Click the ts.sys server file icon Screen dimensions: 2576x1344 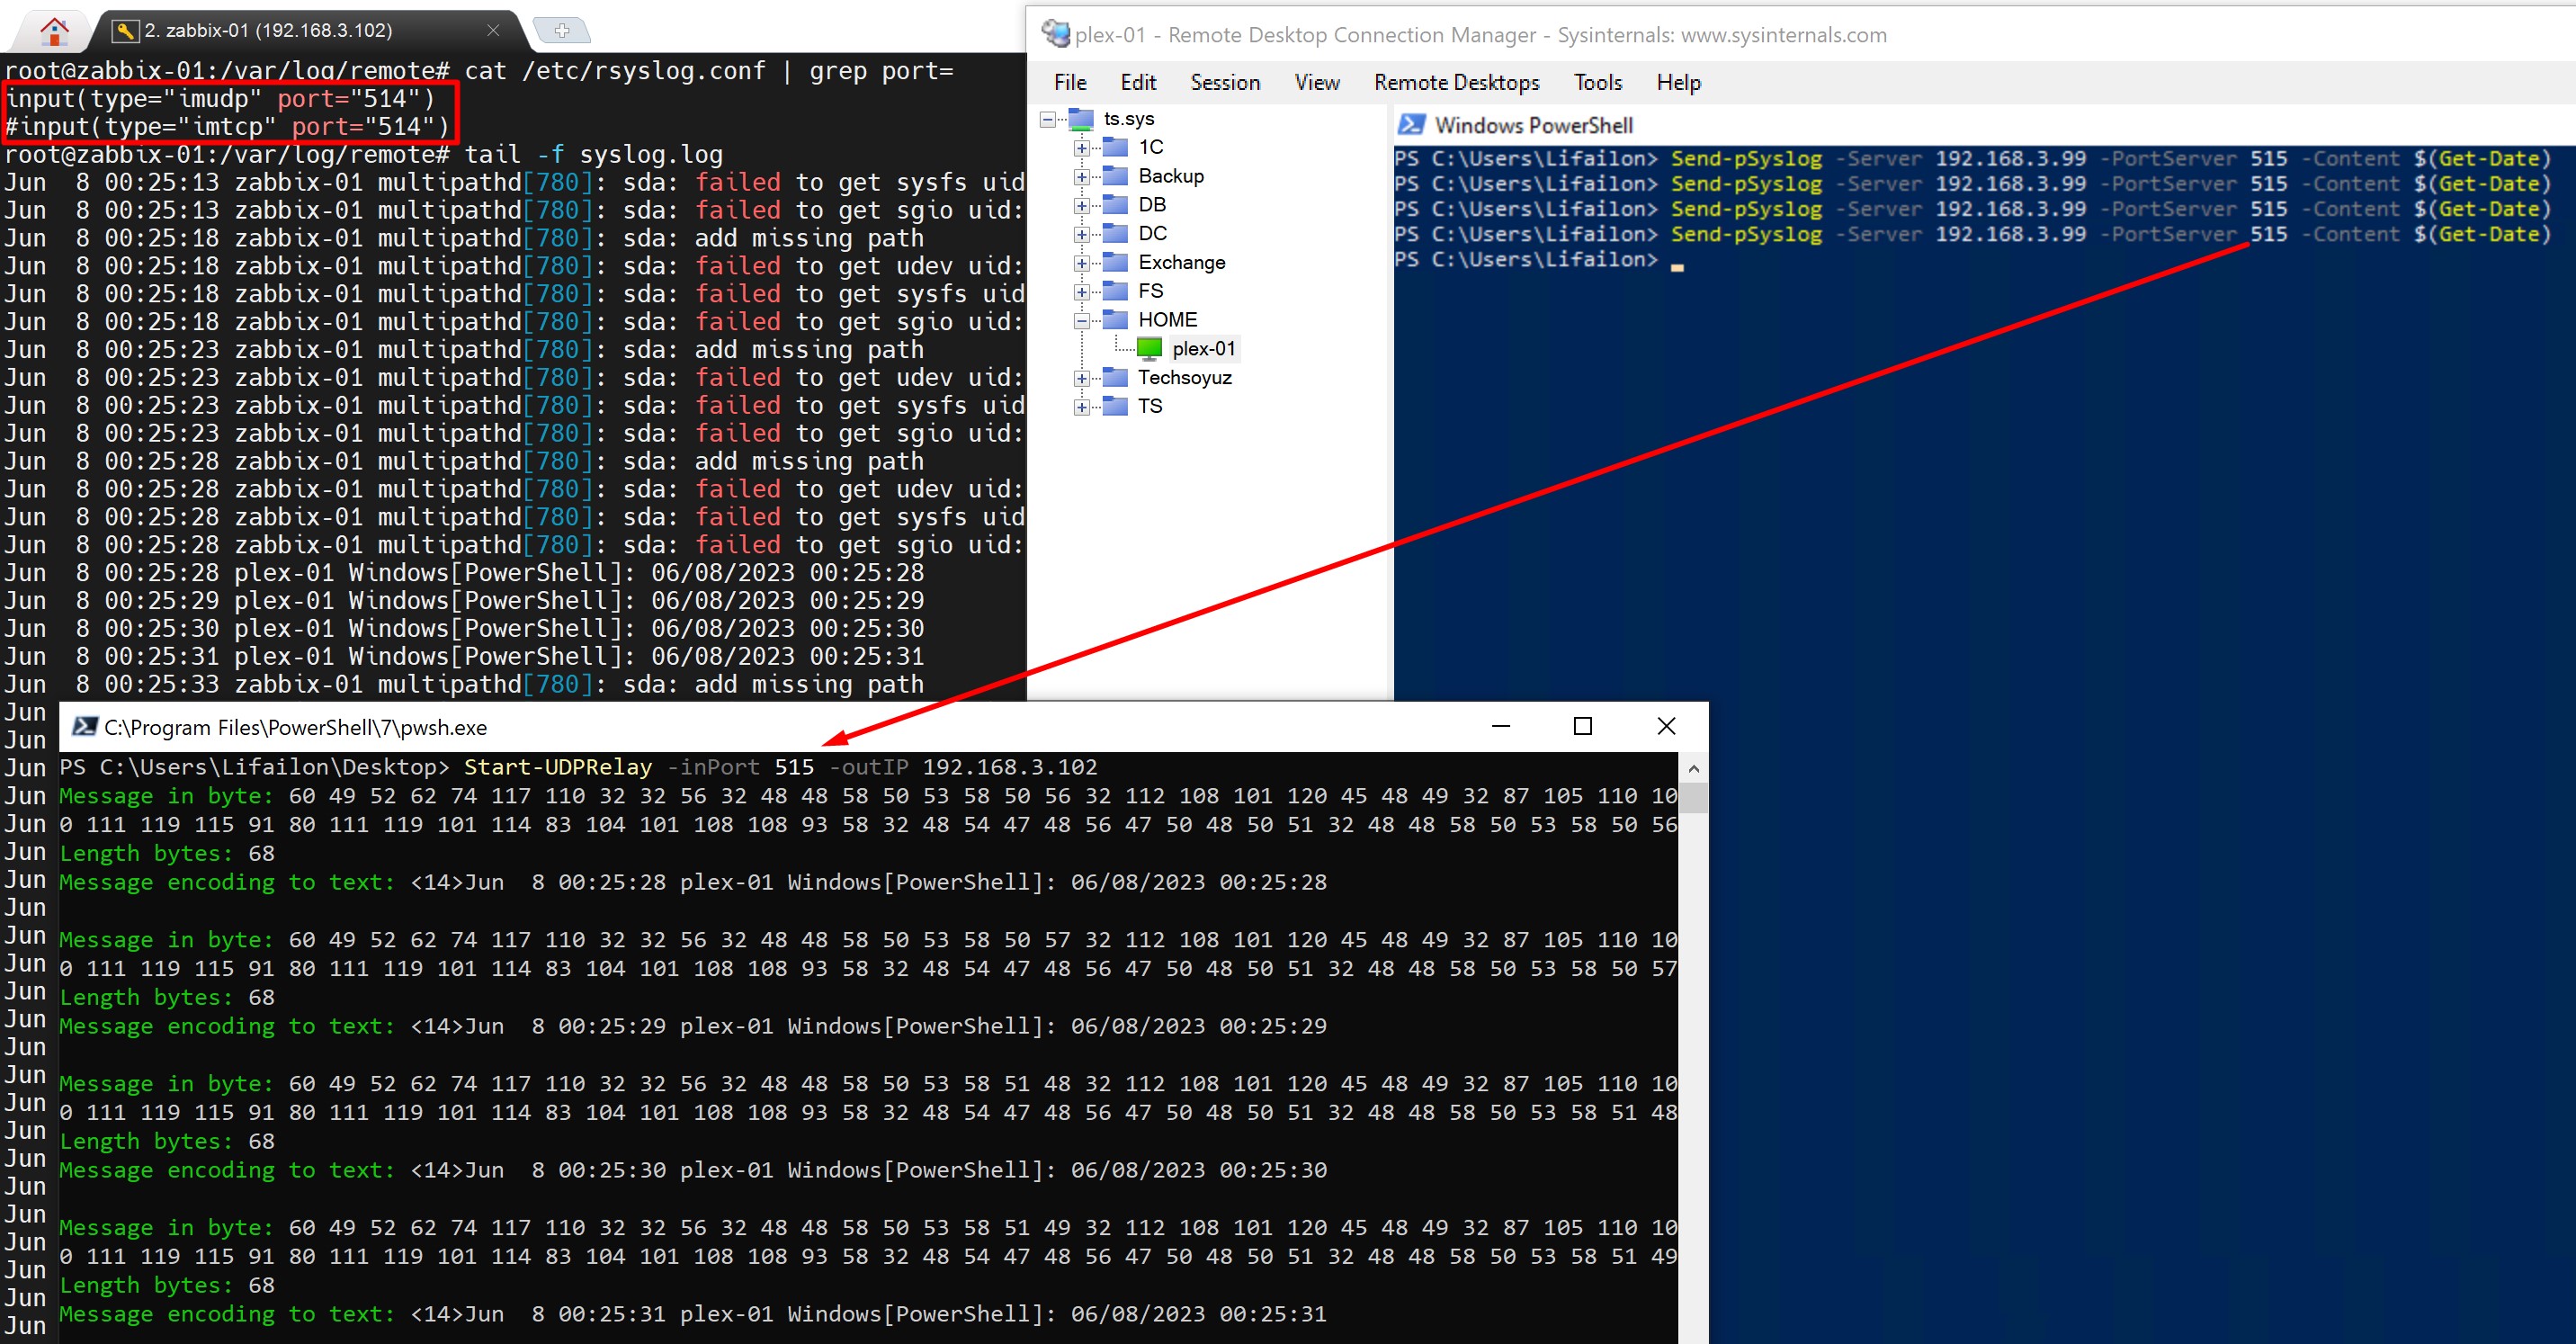pos(1081,119)
